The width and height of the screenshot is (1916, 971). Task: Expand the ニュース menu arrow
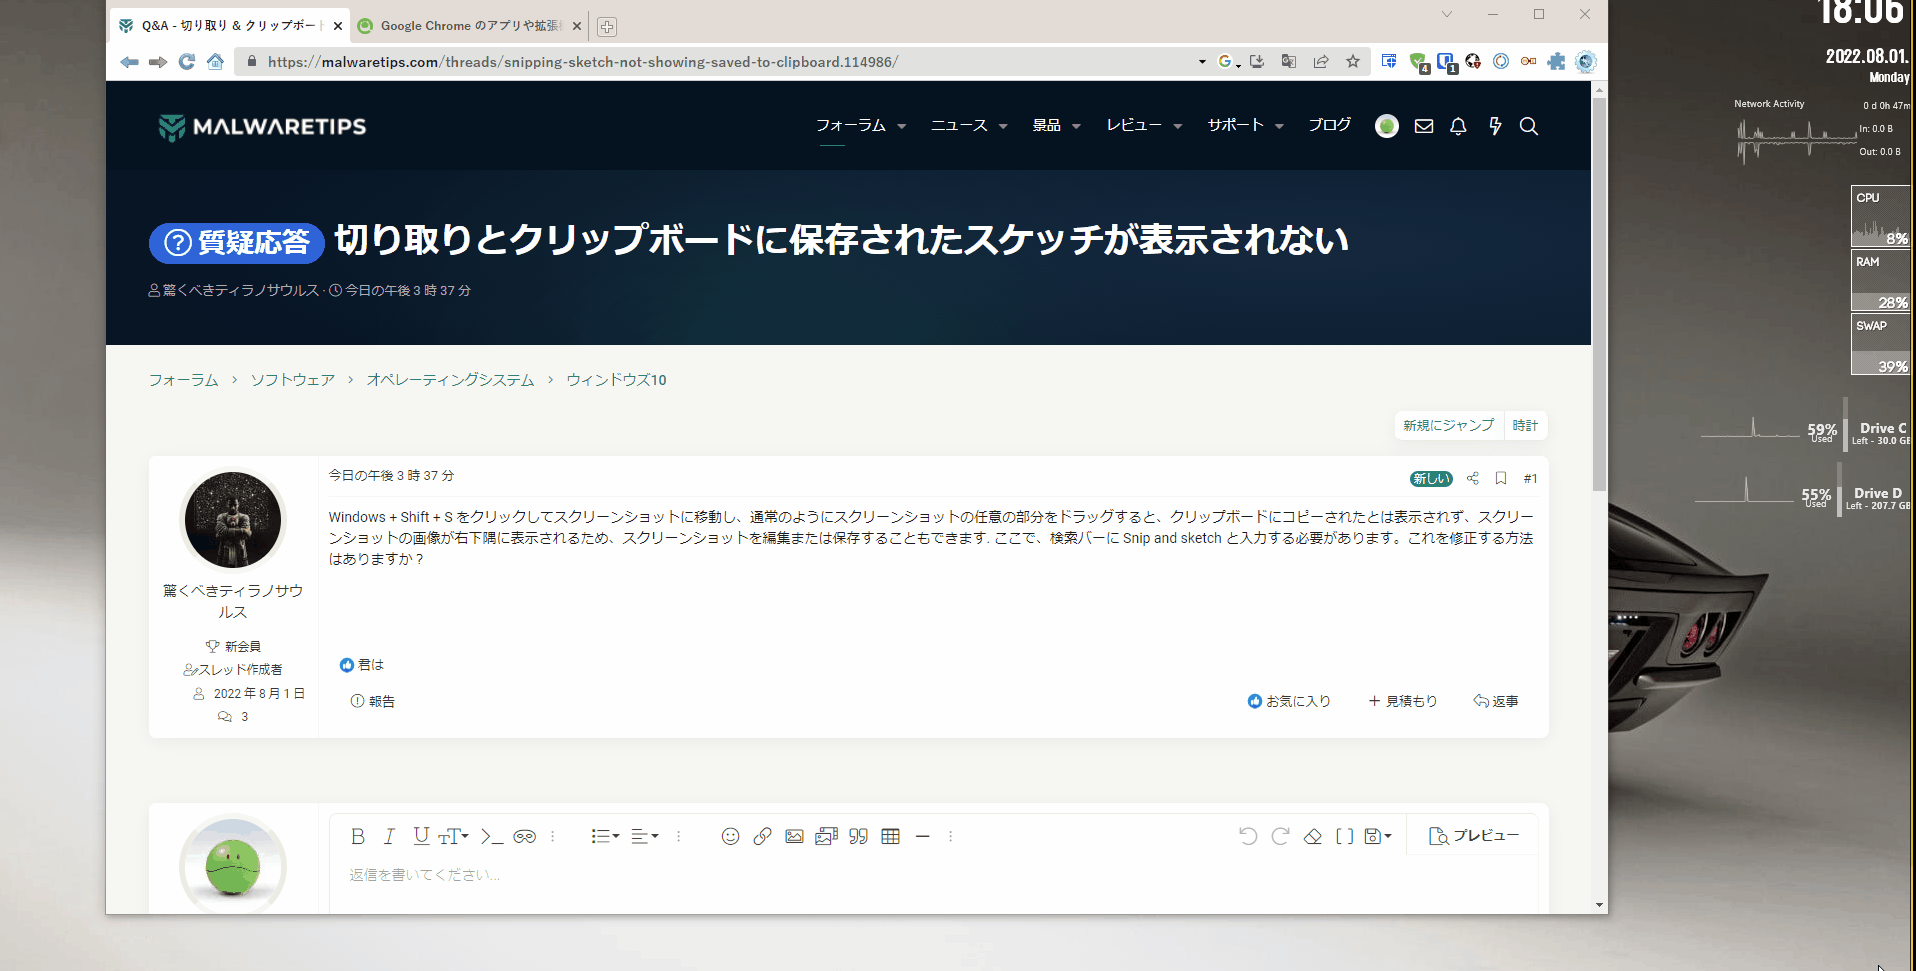tap(1003, 127)
